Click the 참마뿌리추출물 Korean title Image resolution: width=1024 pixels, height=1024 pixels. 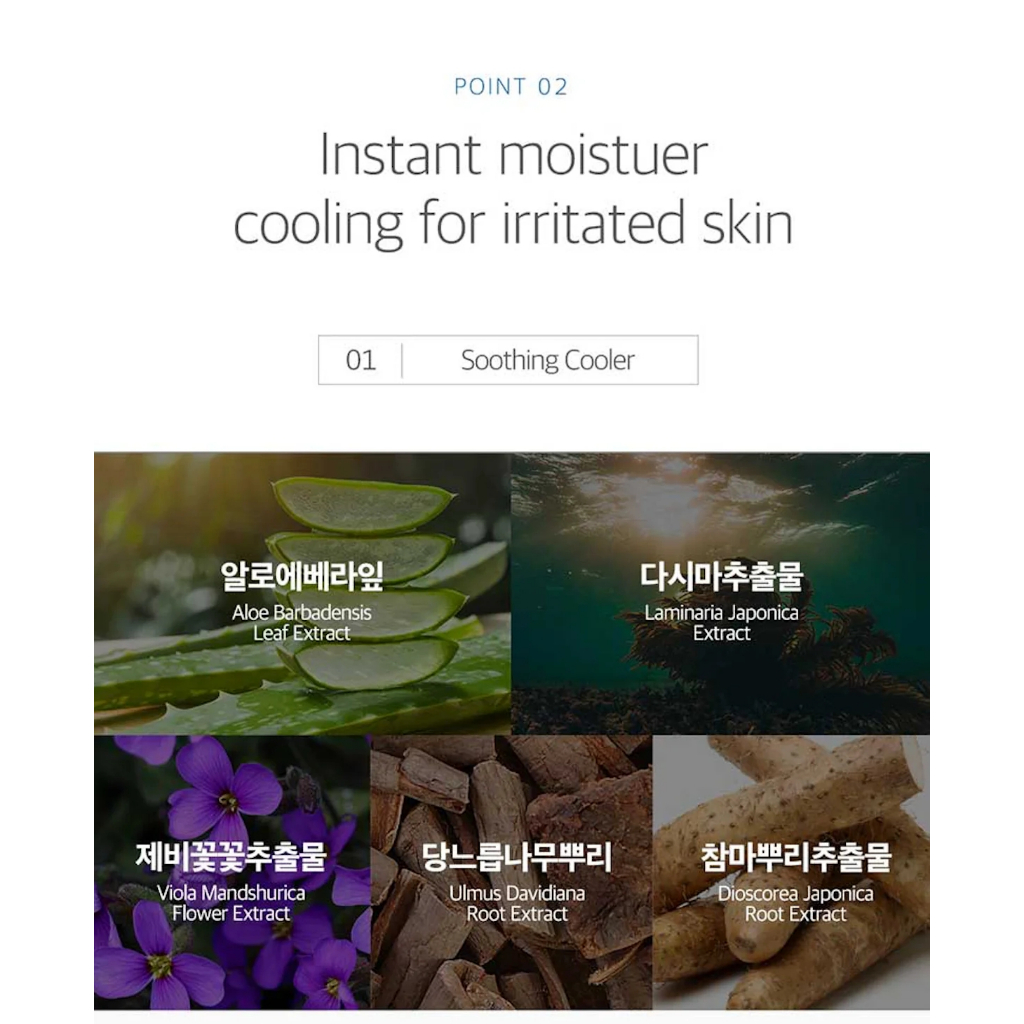point(795,856)
